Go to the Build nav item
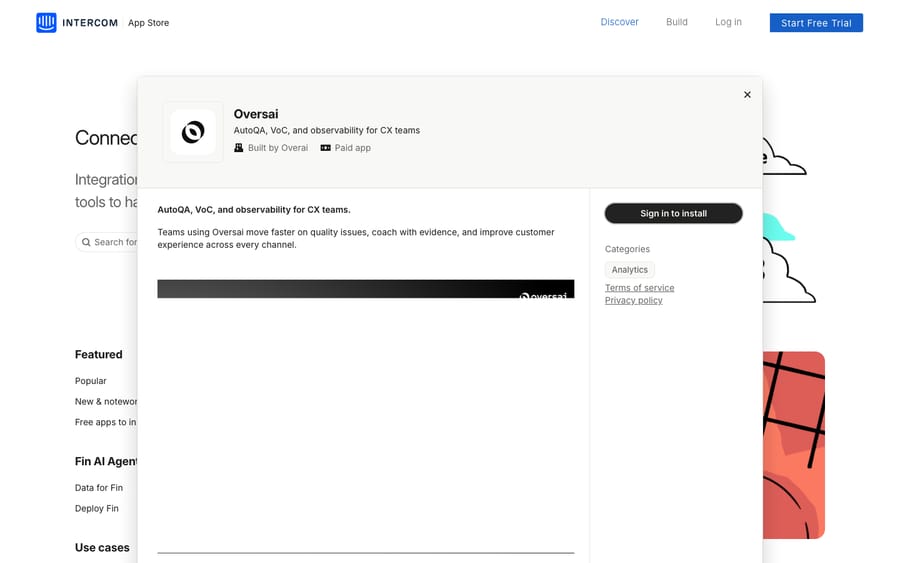 [677, 22]
